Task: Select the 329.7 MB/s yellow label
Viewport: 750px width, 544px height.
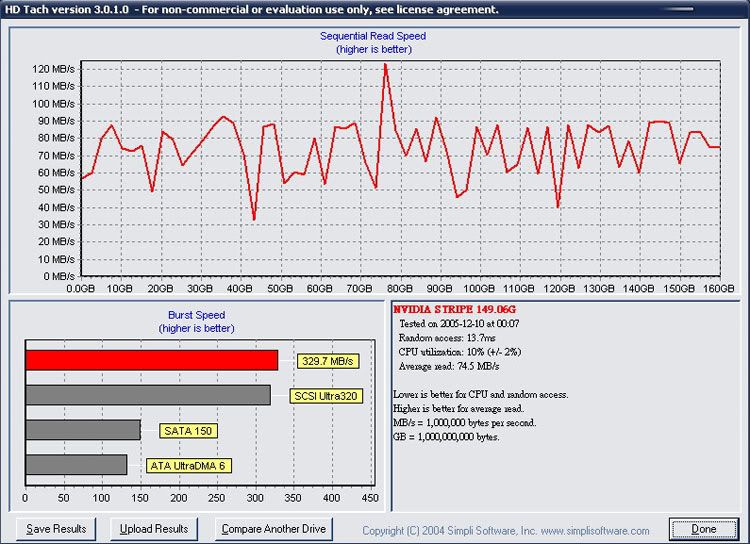Action: point(328,361)
